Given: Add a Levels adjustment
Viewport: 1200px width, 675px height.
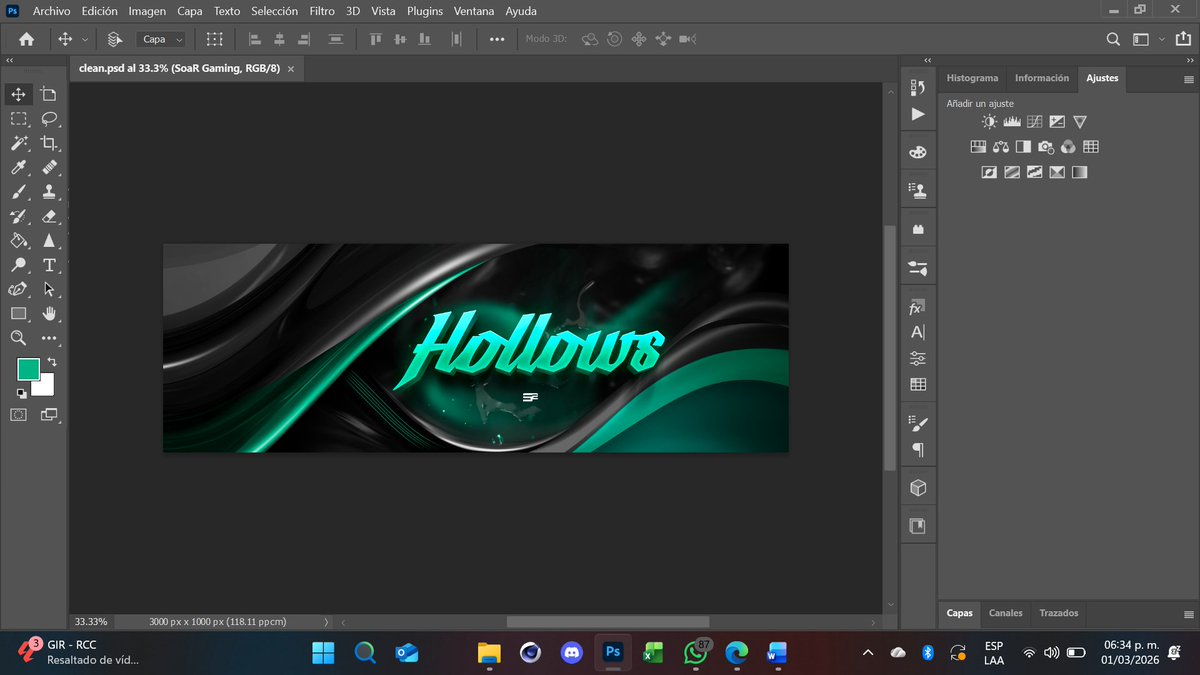Looking at the screenshot, I should click(1011, 122).
